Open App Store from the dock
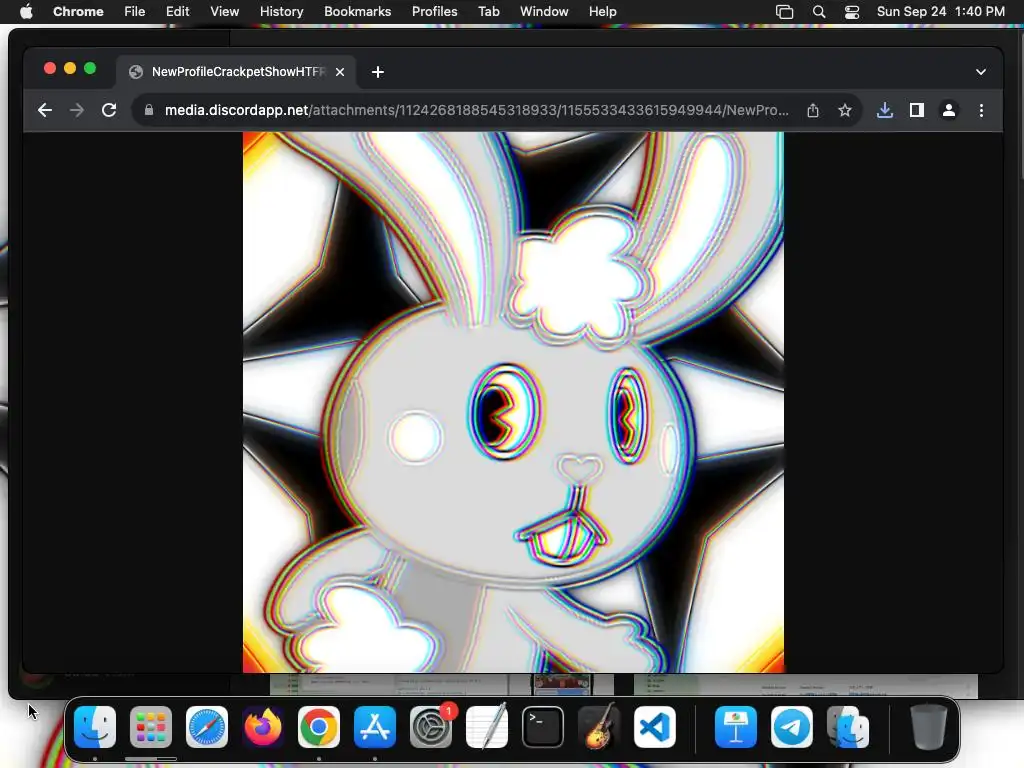Image resolution: width=1024 pixels, height=768 pixels. pos(375,727)
